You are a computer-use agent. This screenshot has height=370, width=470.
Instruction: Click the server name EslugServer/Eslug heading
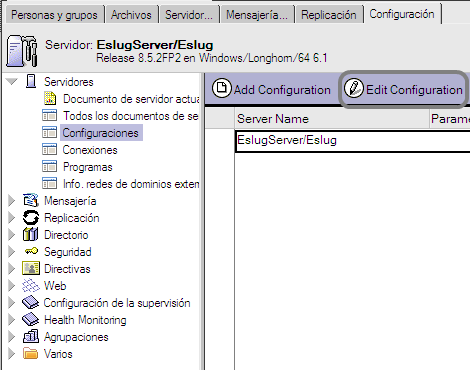pos(155,45)
